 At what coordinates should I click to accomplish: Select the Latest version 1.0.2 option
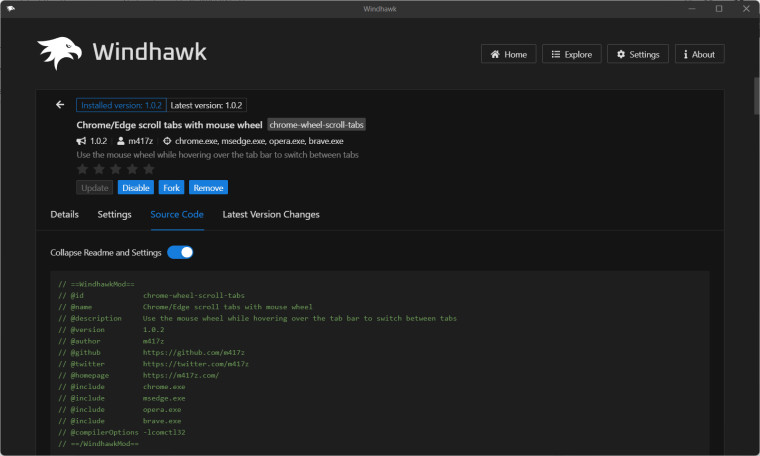click(x=207, y=105)
